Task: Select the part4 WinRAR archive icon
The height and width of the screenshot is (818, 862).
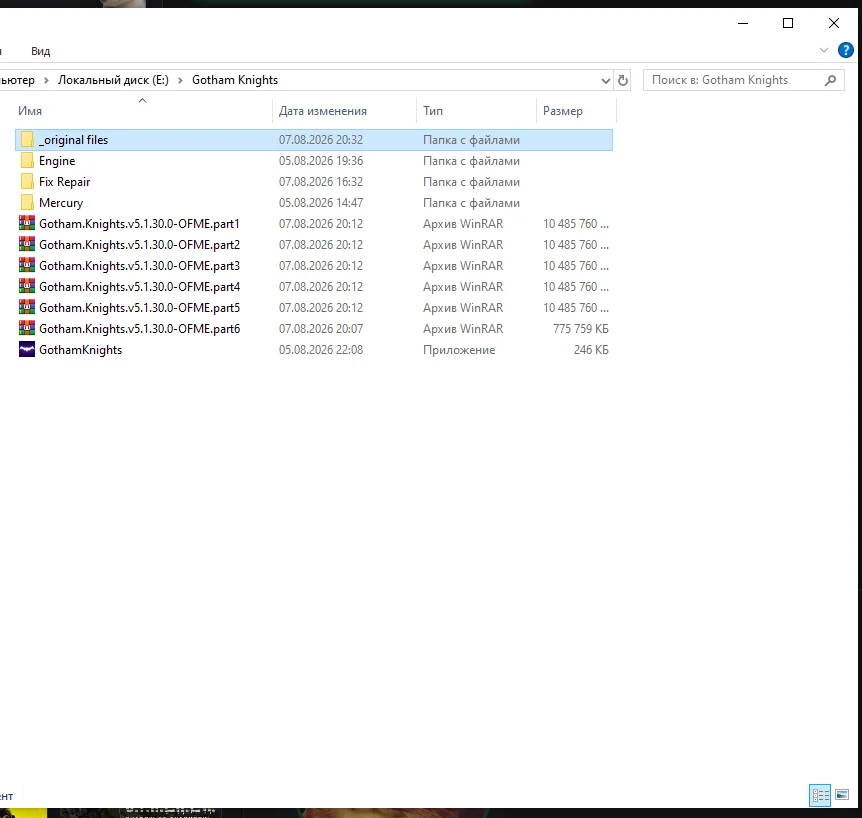Action: pos(27,286)
